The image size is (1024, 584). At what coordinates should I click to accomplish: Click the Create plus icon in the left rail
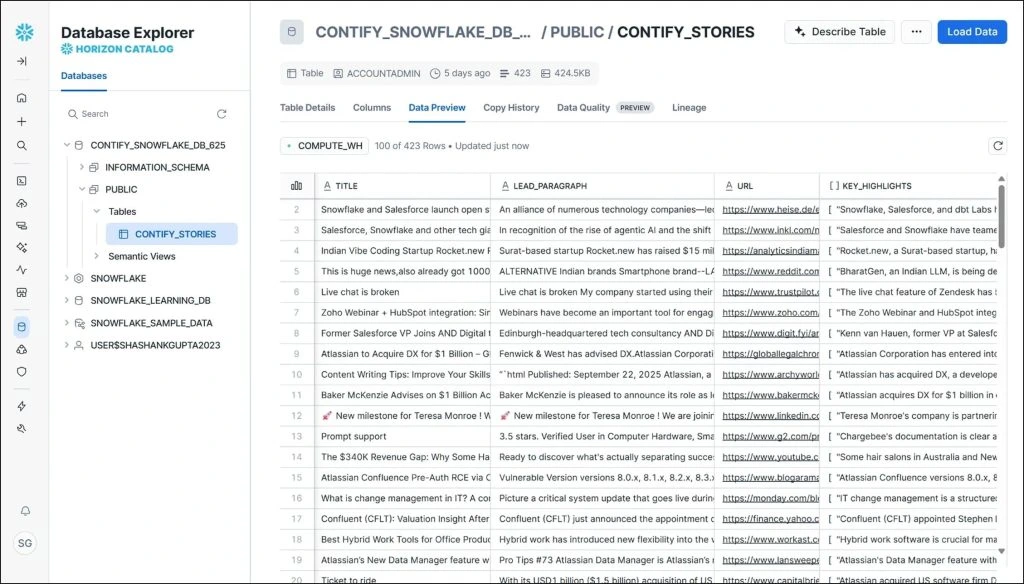pyautogui.click(x=24, y=121)
